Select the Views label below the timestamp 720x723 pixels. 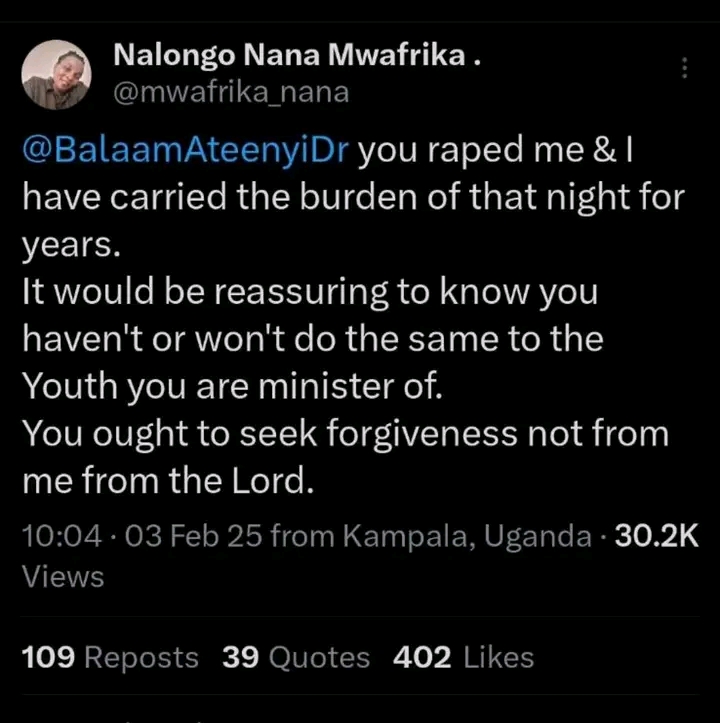[63, 576]
